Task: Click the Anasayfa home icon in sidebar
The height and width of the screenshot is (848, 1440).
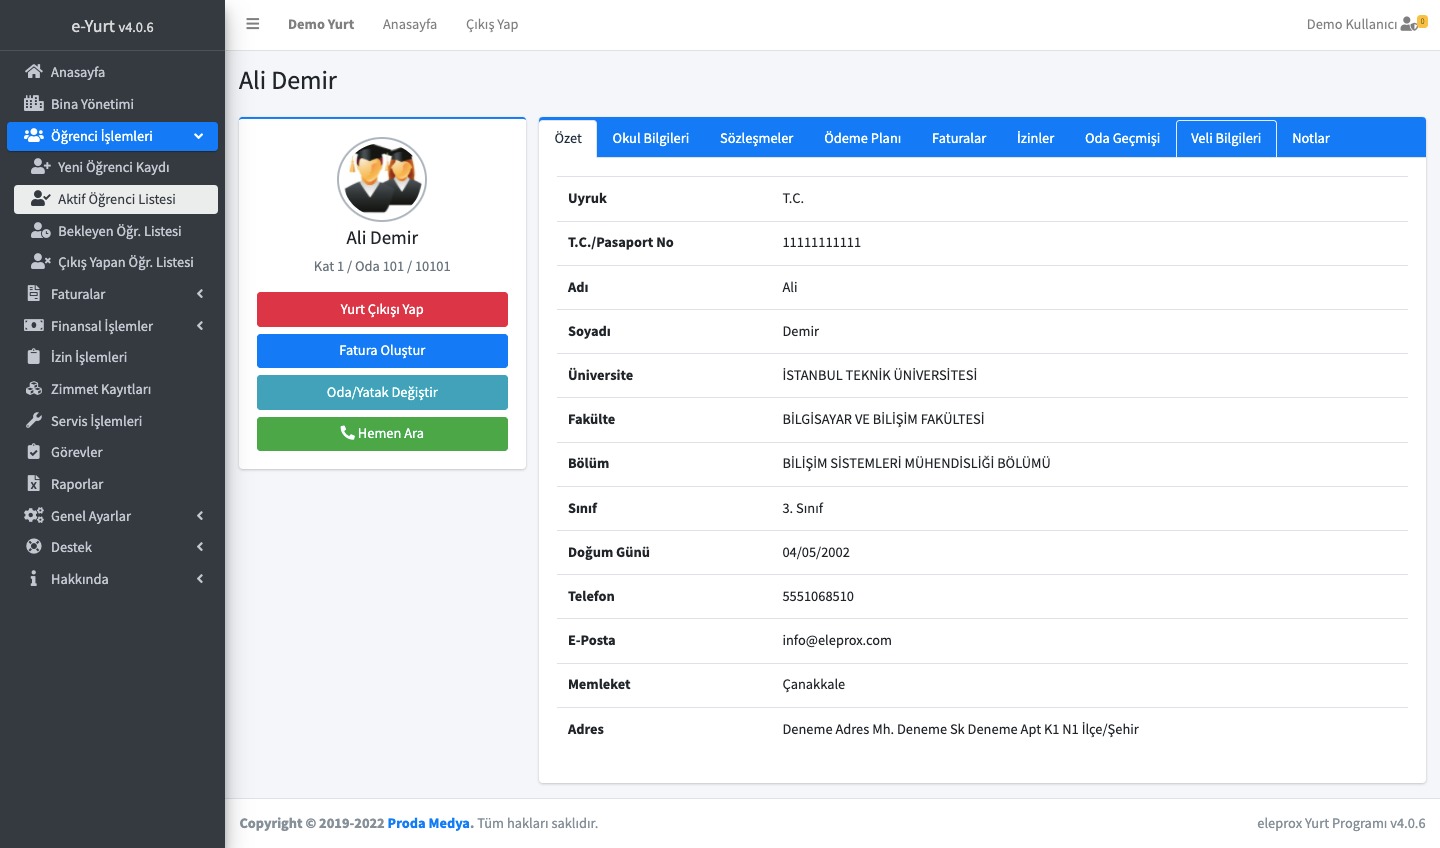Action: click(34, 72)
